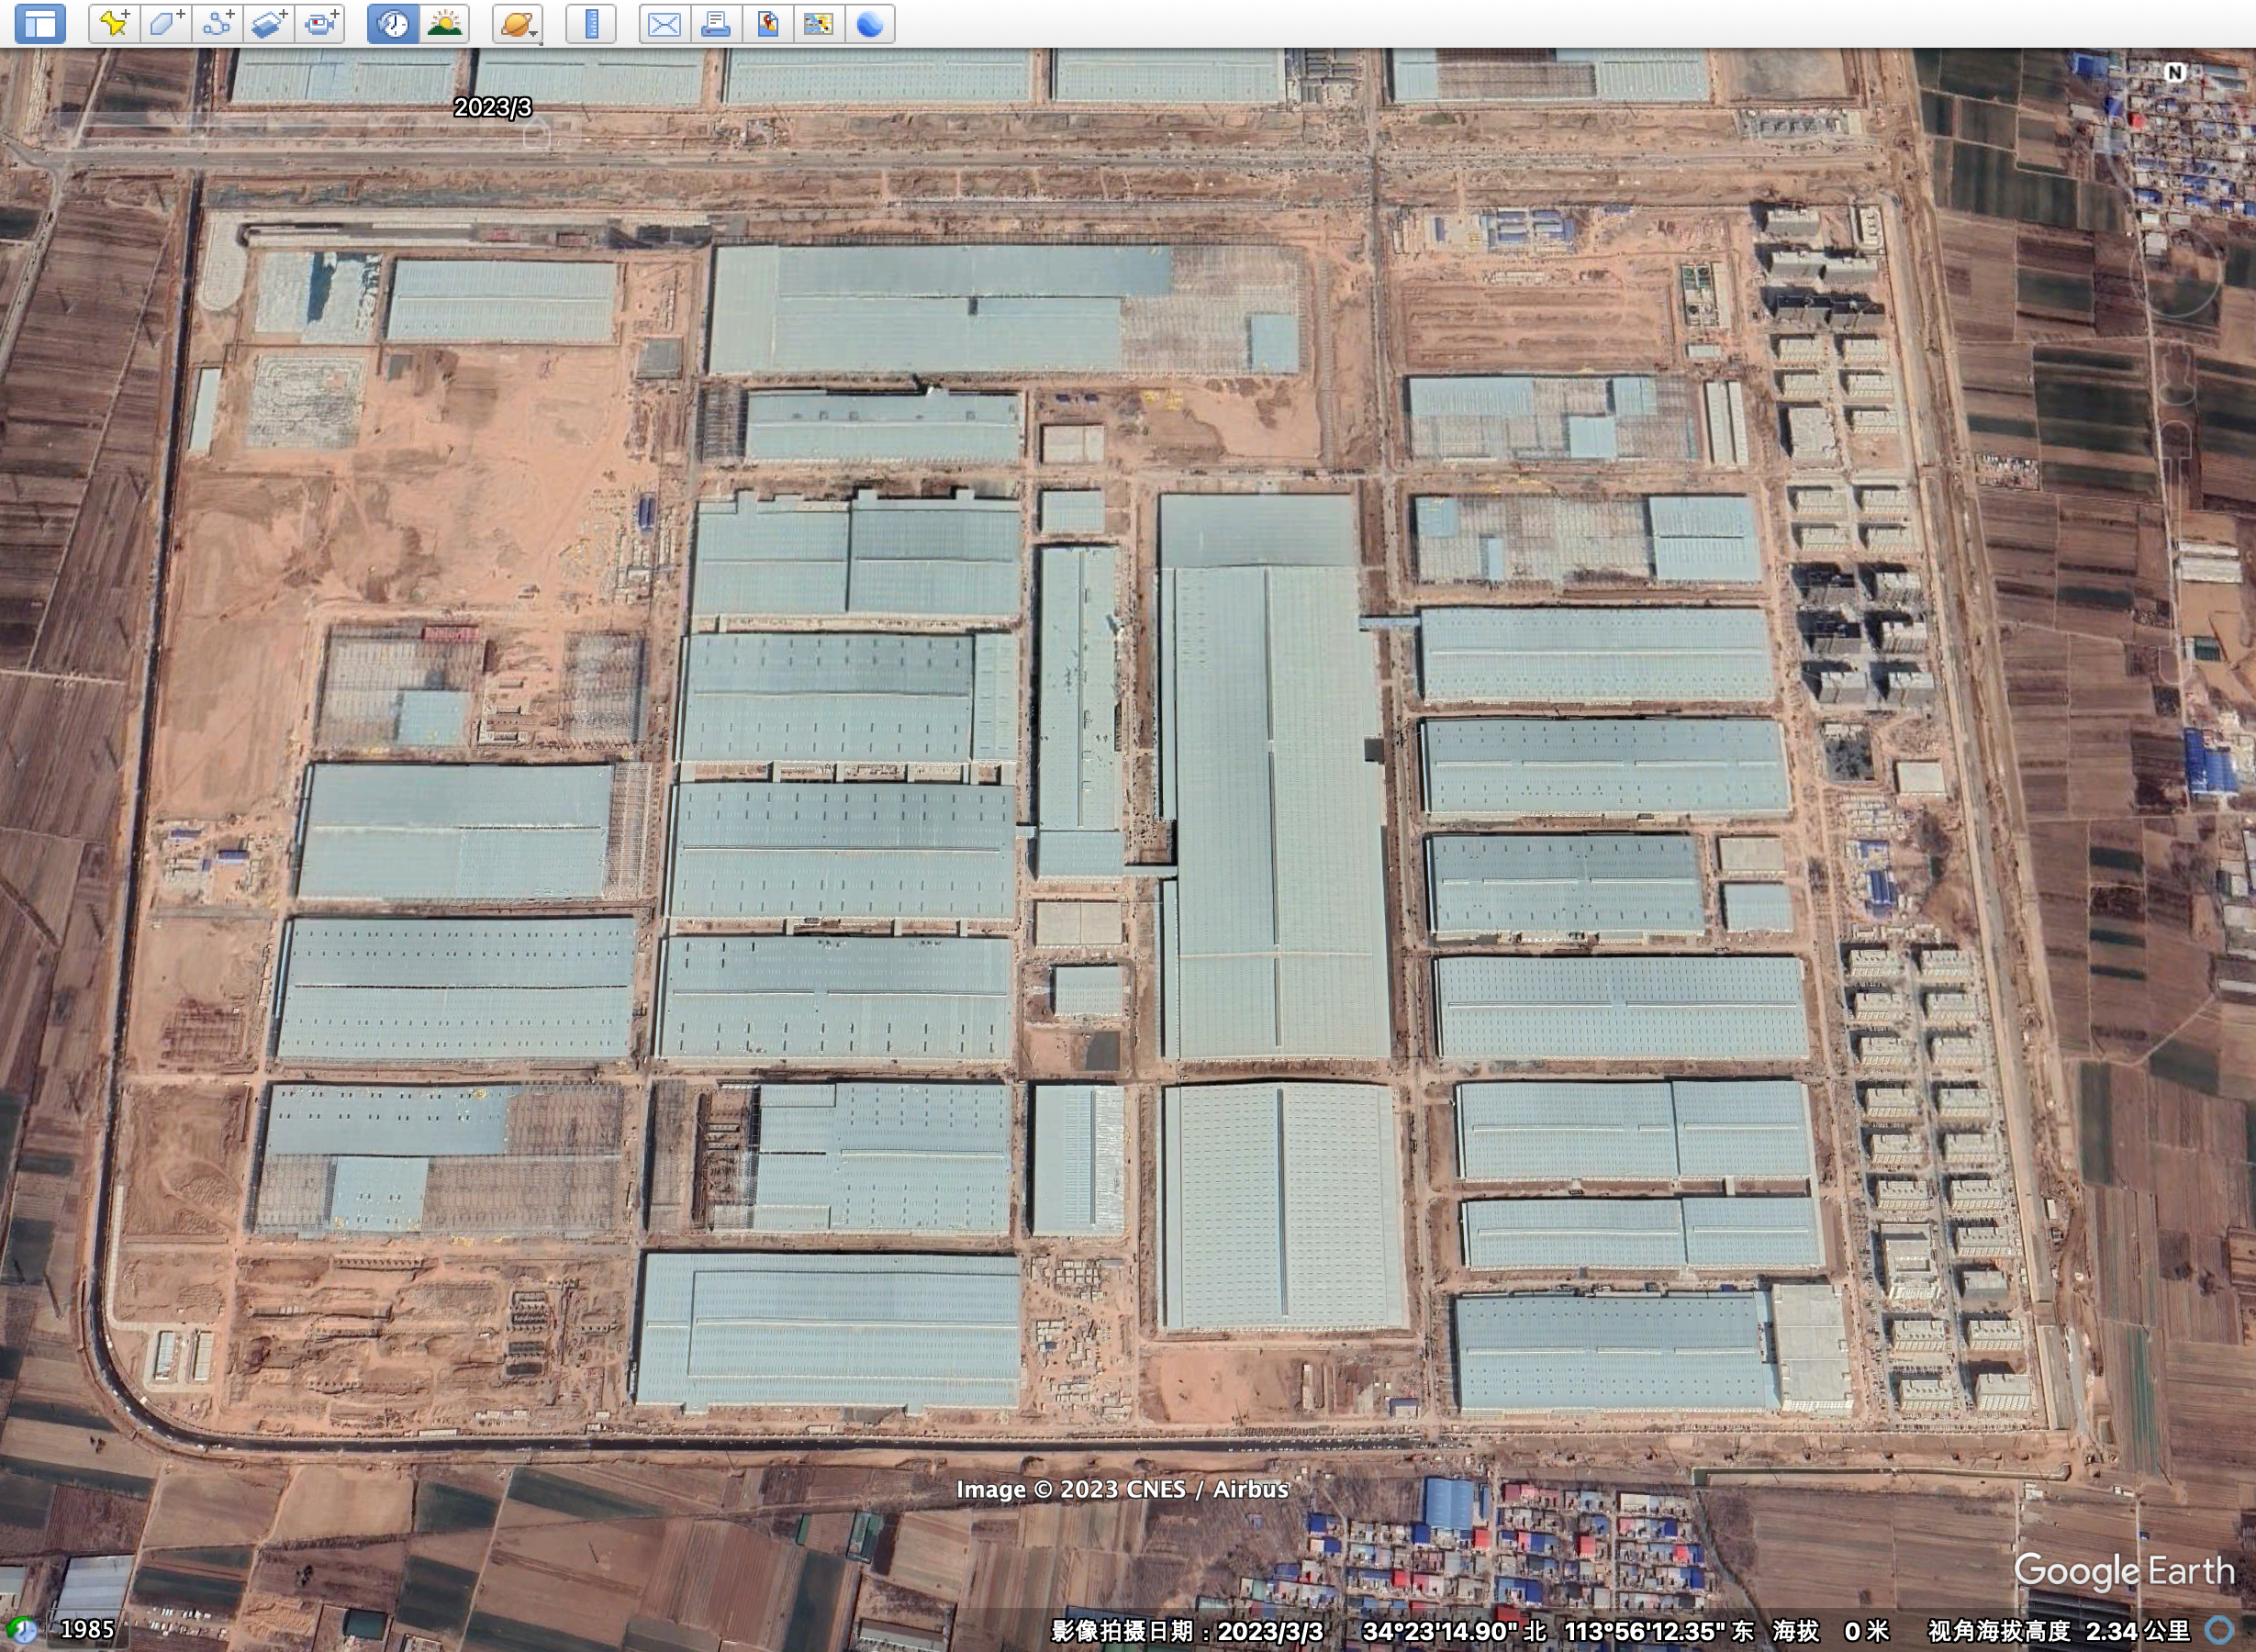Image resolution: width=2256 pixels, height=1652 pixels.
Task: Add a polygon using the toolbar
Action: coord(165,24)
